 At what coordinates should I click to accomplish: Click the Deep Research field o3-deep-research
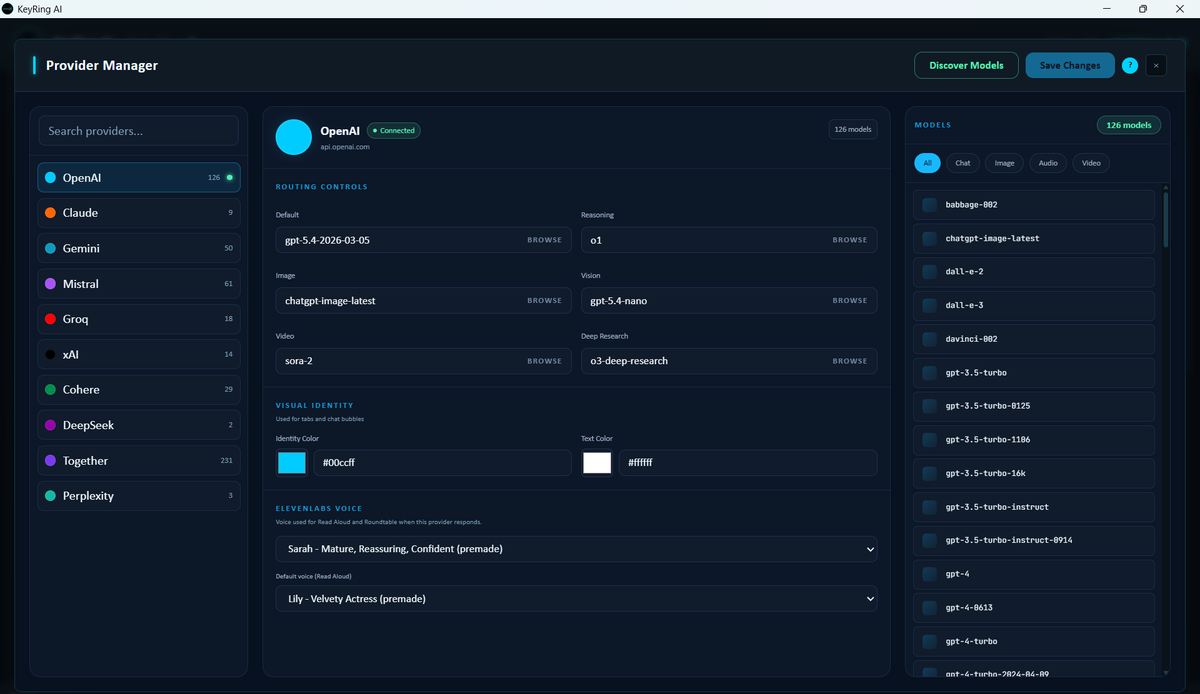[729, 361]
